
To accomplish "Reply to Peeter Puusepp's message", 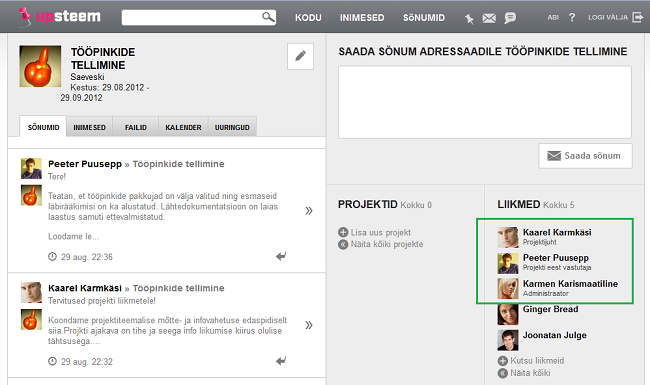I will coord(281,256).
